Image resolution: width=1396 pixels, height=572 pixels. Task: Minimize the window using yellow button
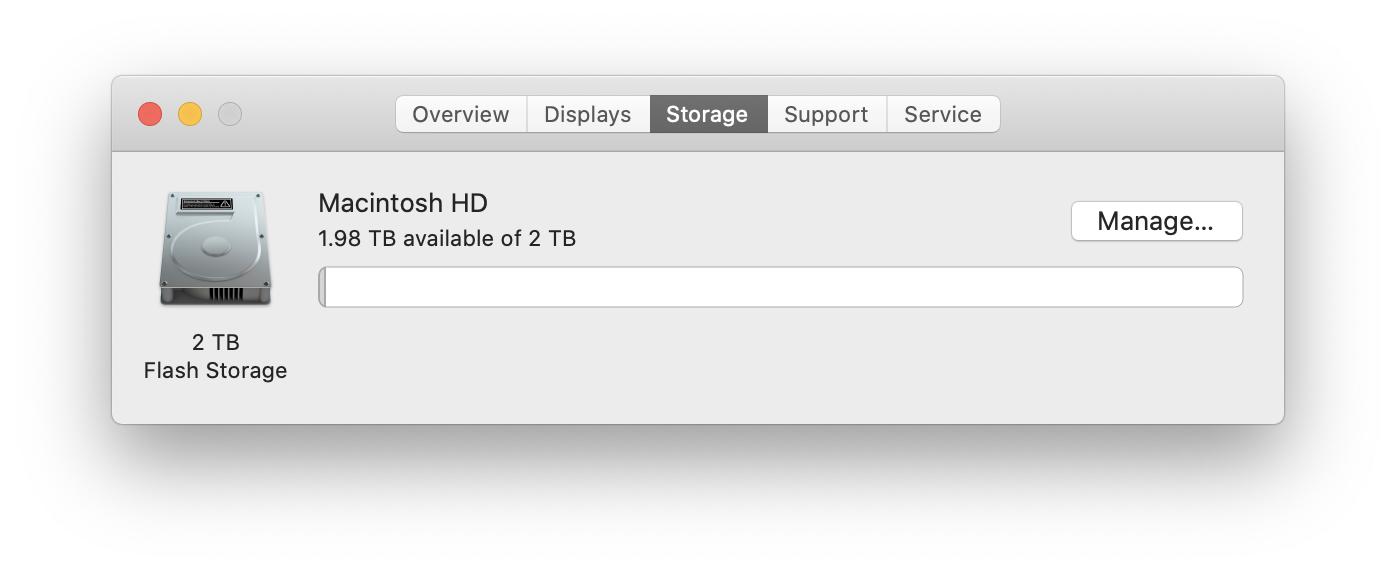[190, 114]
